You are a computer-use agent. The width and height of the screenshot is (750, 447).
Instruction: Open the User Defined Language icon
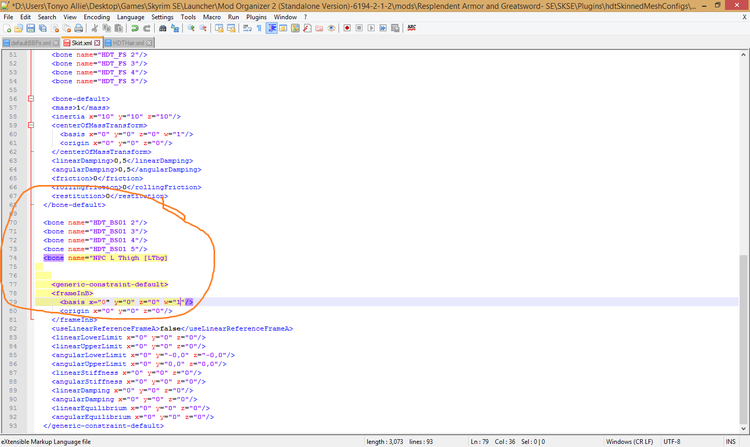[283, 29]
